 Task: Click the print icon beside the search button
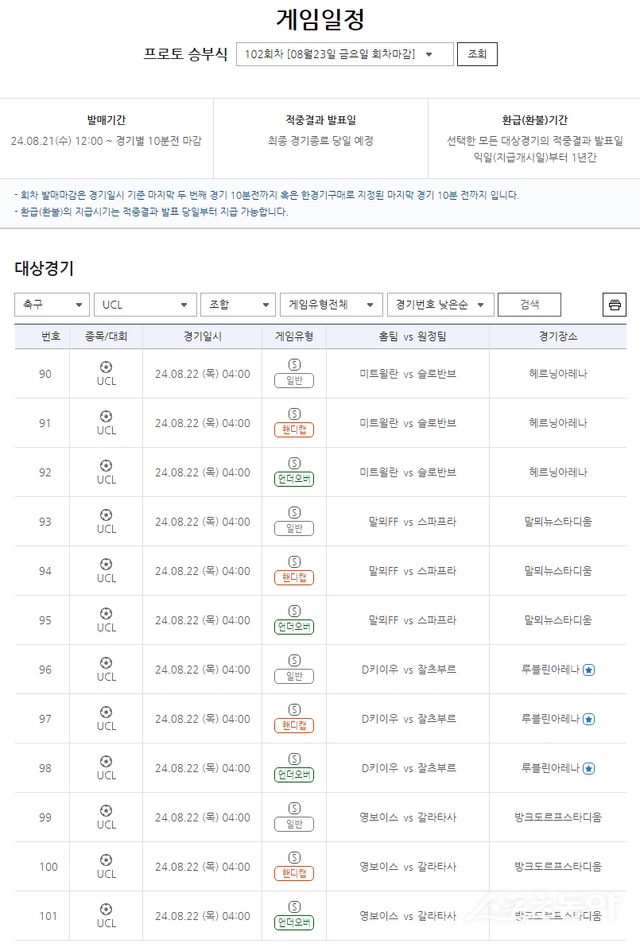615,305
